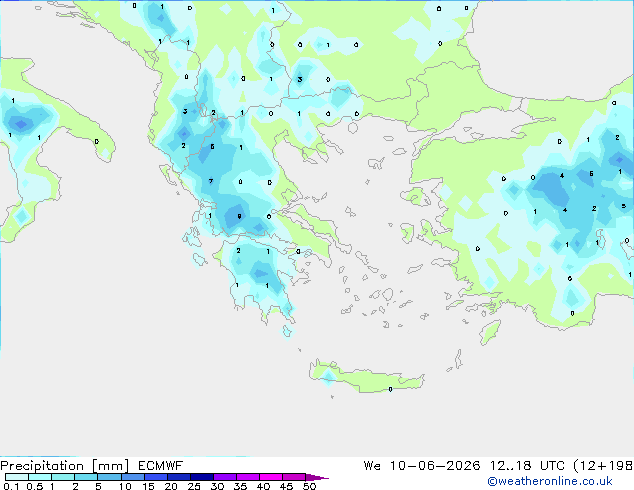Click the '0' value on Crete
Viewport: 634px width, 490px height.
click(390, 389)
